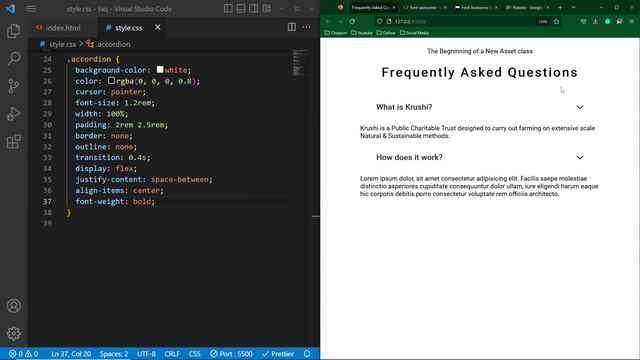Screen dimensions: 640x360
Task: Click 'justify-content: space-between;' code line
Action: click(144, 180)
